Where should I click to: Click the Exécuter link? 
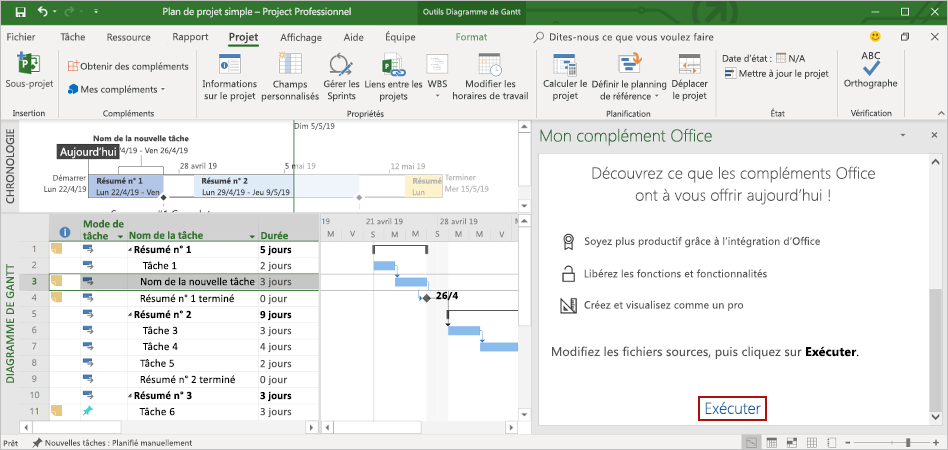click(733, 409)
